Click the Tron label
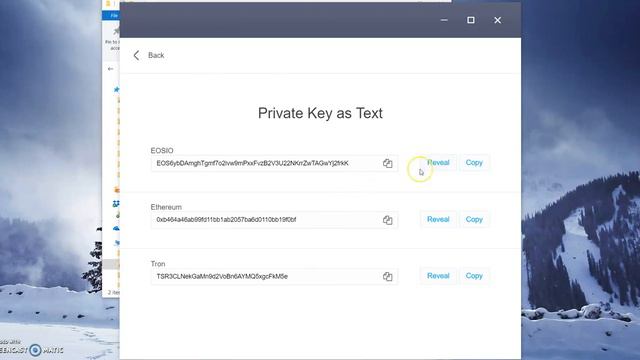 click(158, 264)
